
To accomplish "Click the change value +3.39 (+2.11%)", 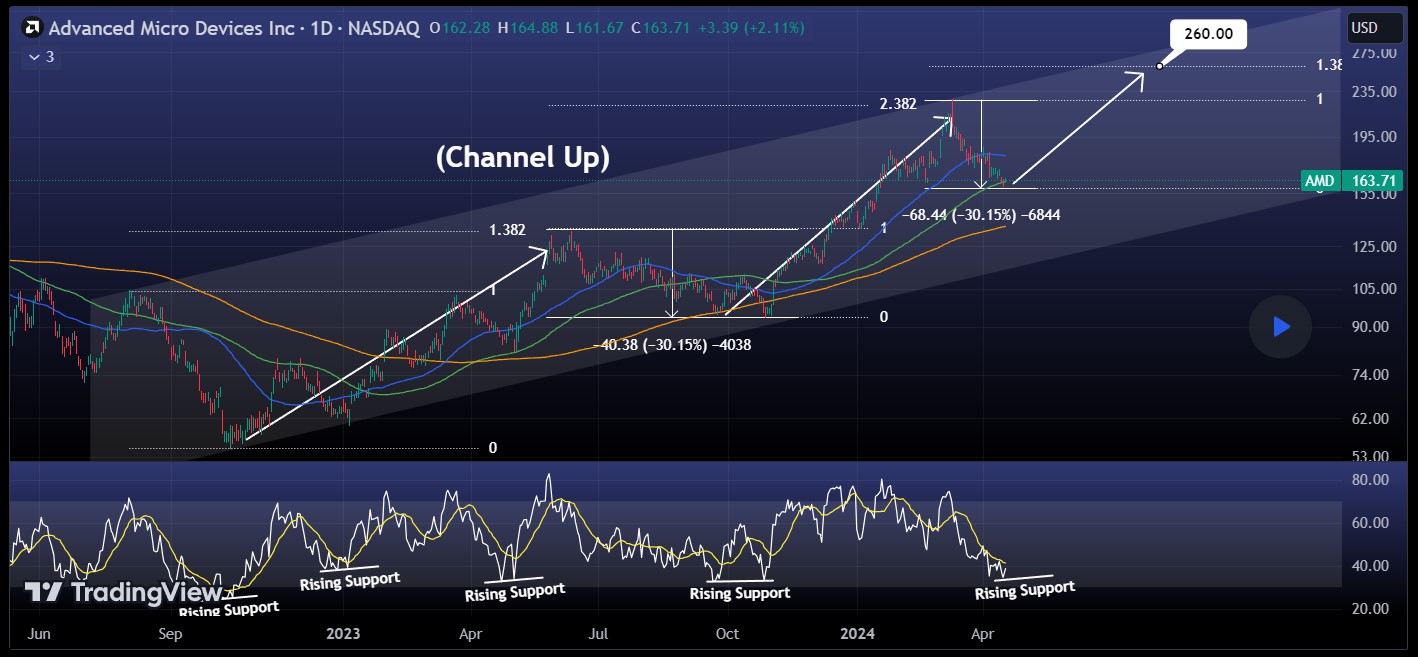I will click(x=750, y=28).
